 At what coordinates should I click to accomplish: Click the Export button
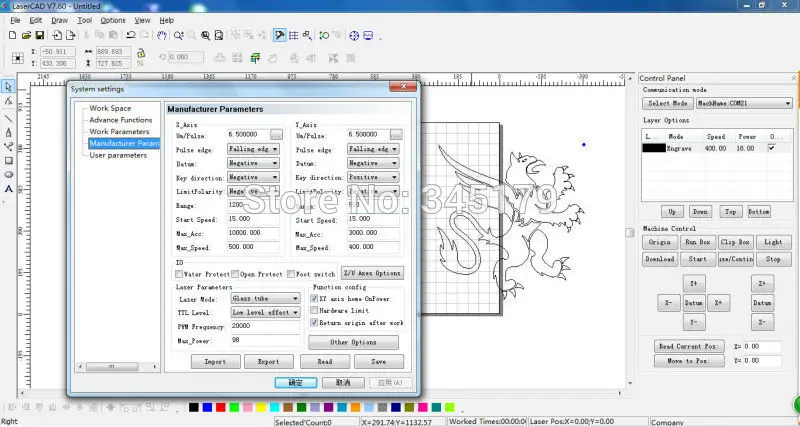268,361
